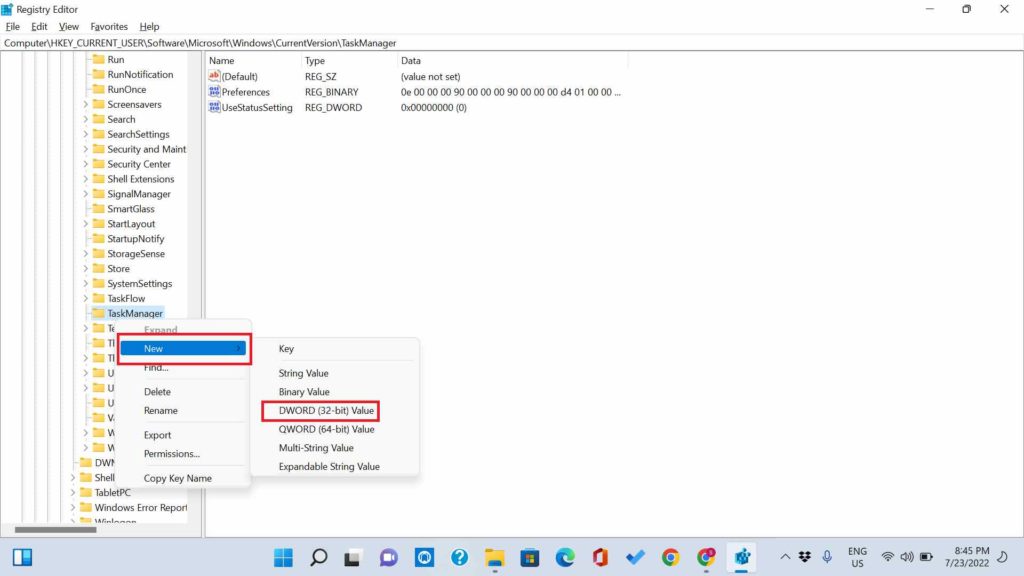Image resolution: width=1024 pixels, height=576 pixels.
Task: Click the ENG US language indicator
Action: [857, 557]
